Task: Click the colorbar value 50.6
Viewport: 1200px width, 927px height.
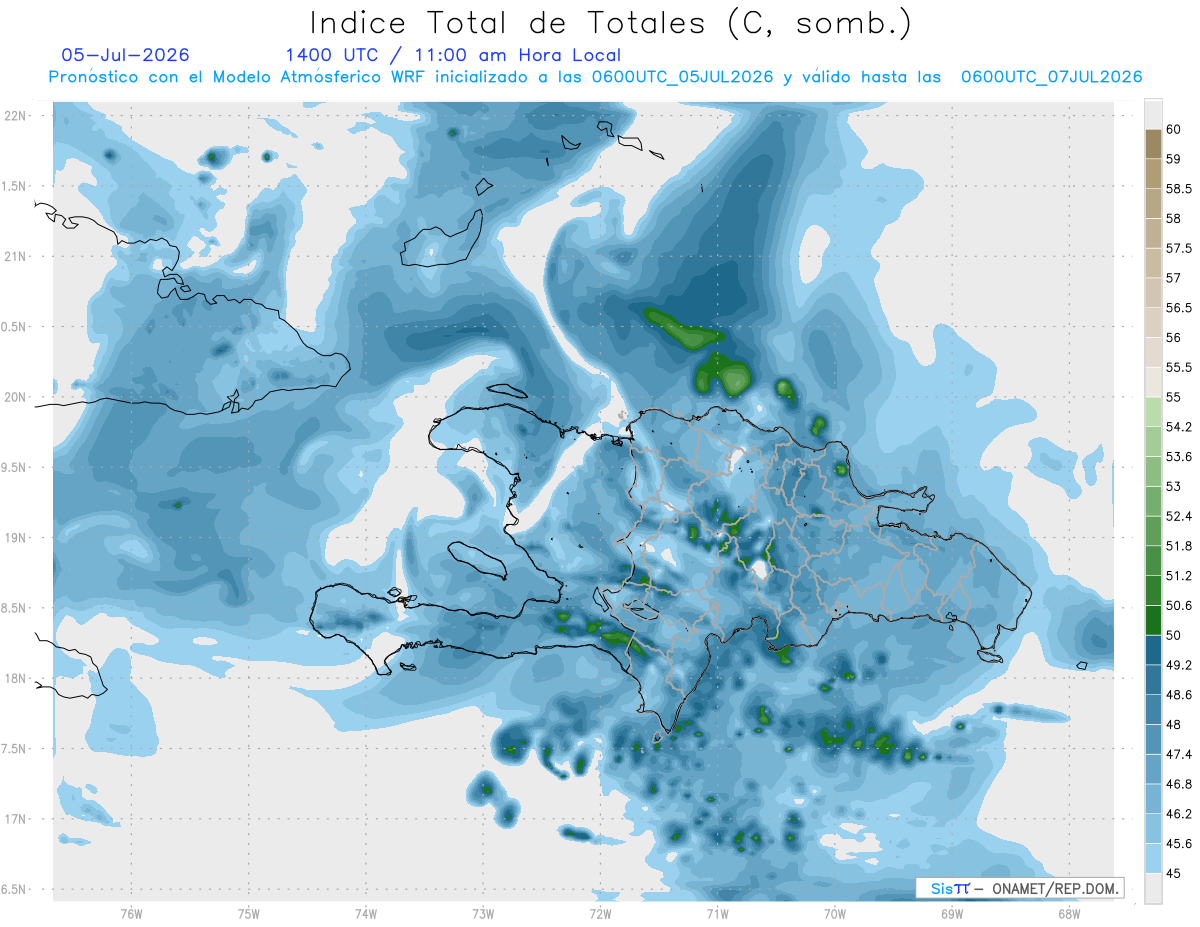Action: 1179,606
